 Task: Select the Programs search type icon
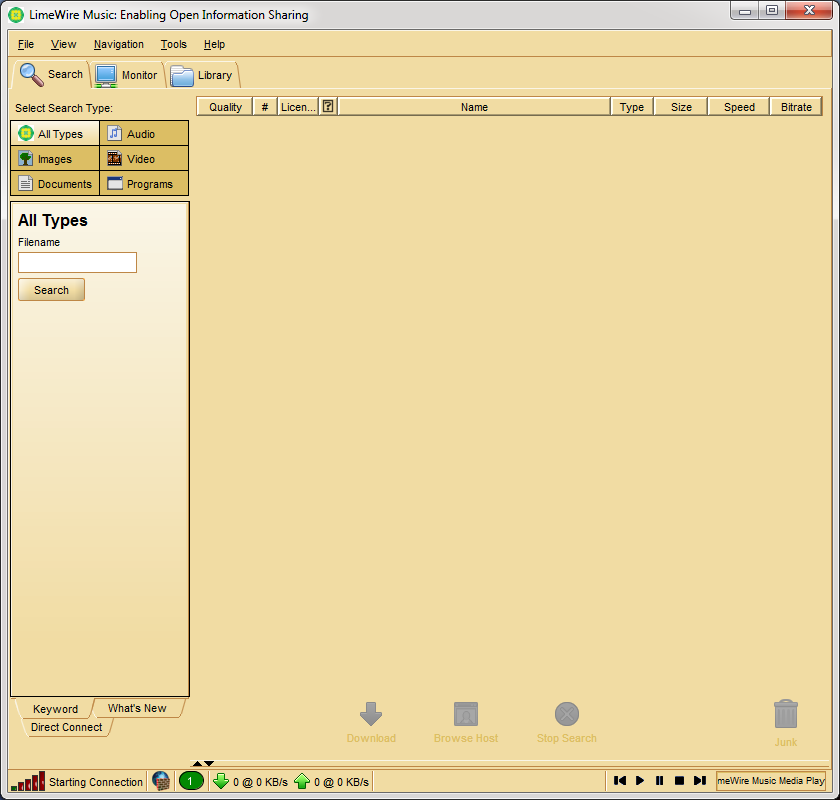tap(115, 183)
